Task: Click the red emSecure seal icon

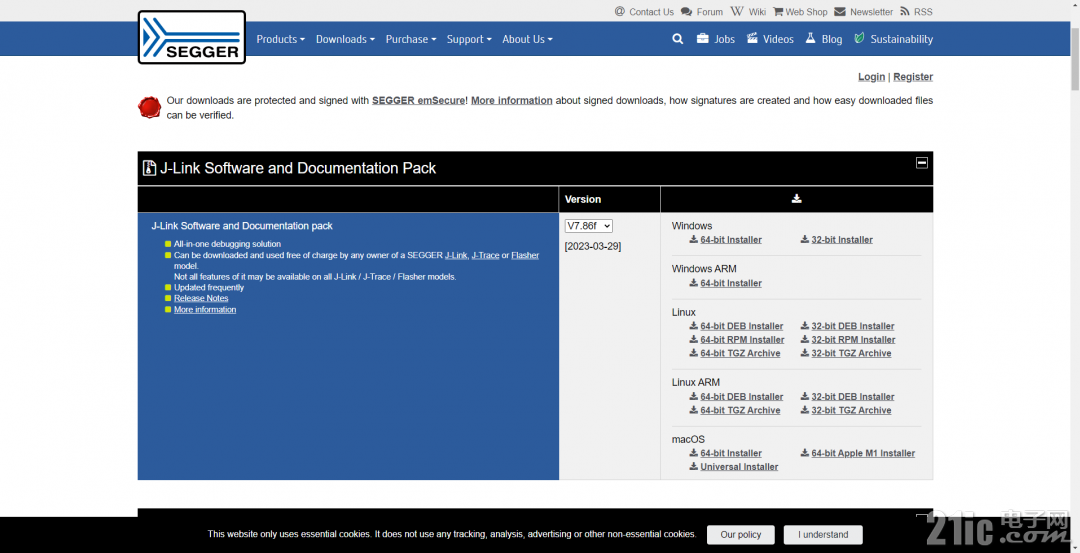Action: (149, 107)
